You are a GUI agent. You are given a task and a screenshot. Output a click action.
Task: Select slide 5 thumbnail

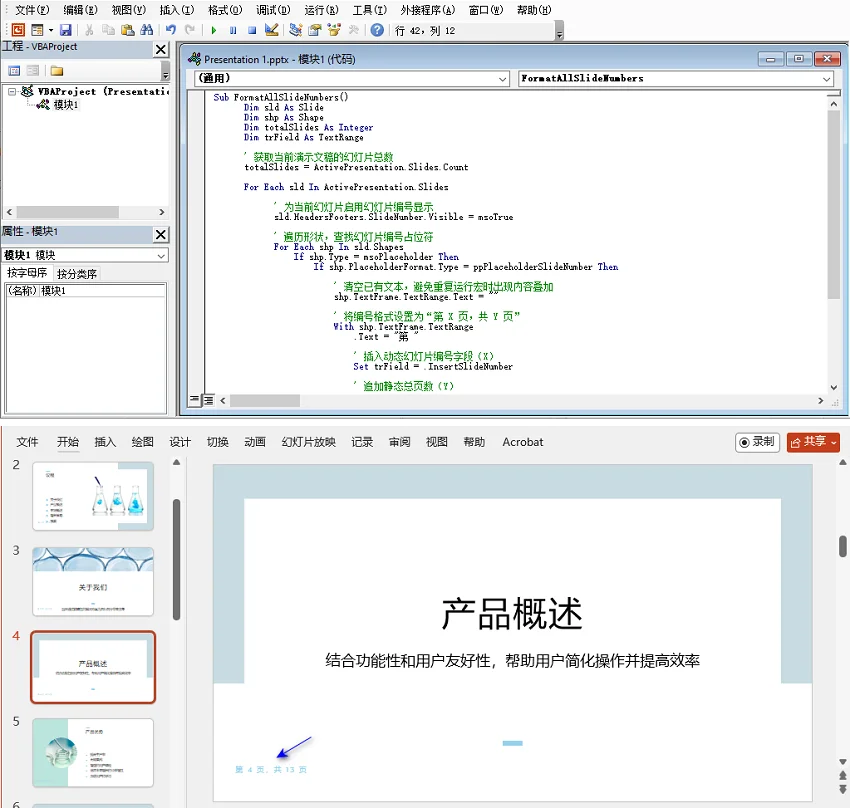pos(93,753)
